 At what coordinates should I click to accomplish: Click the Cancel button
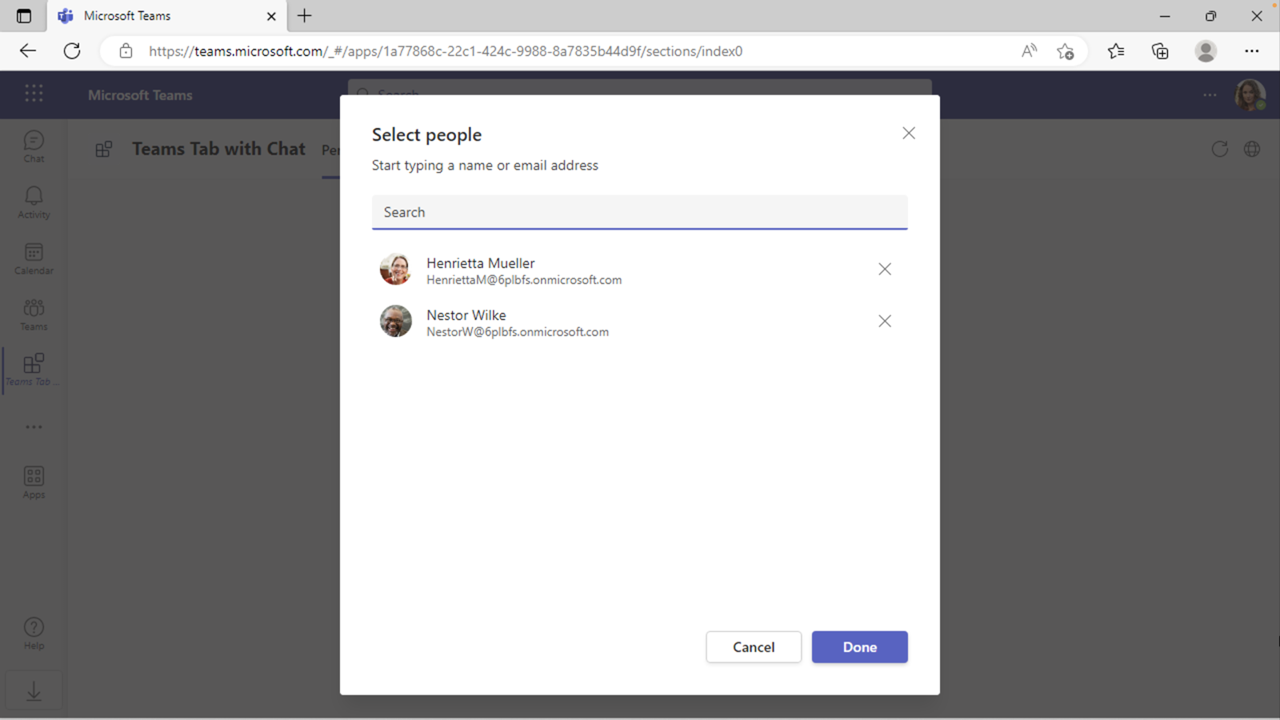(x=754, y=647)
